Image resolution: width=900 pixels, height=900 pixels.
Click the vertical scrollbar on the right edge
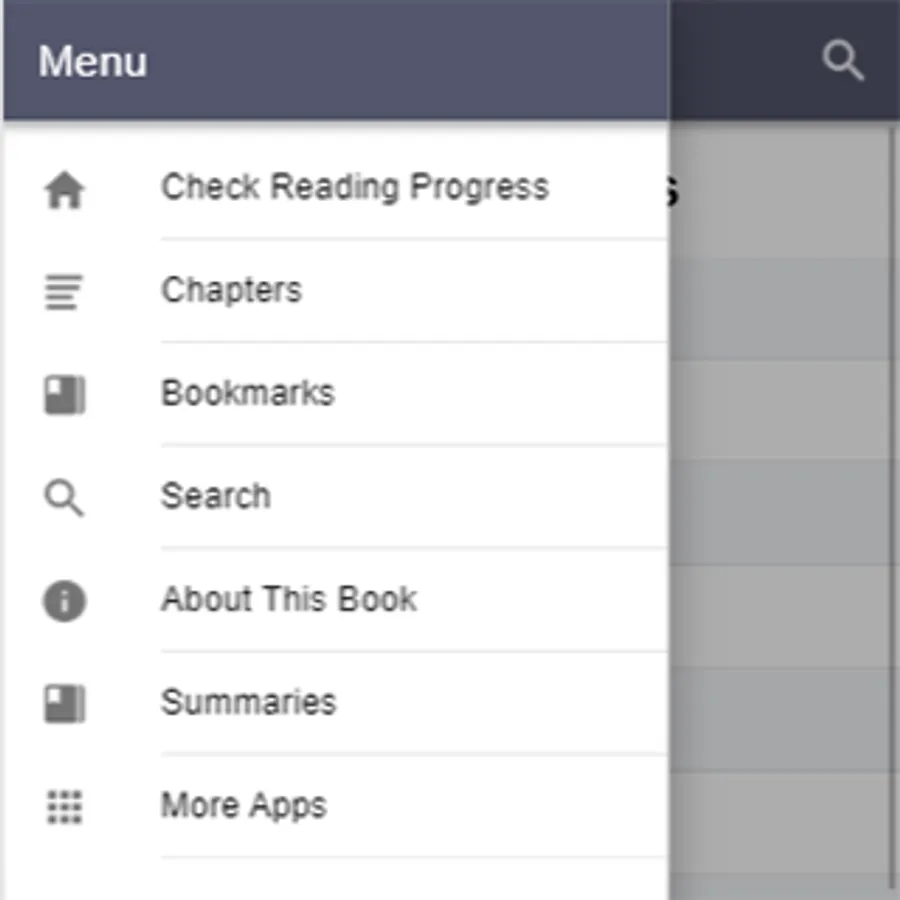pos(894,500)
